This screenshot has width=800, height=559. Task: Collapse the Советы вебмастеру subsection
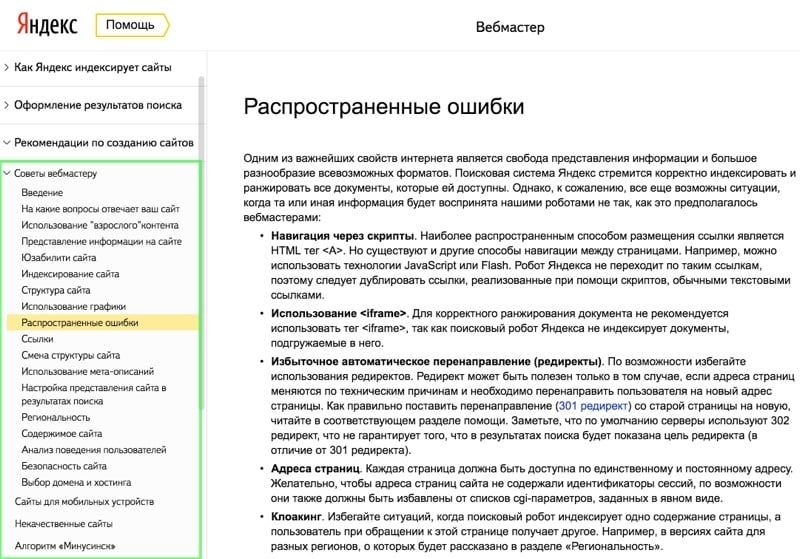tap(56, 173)
